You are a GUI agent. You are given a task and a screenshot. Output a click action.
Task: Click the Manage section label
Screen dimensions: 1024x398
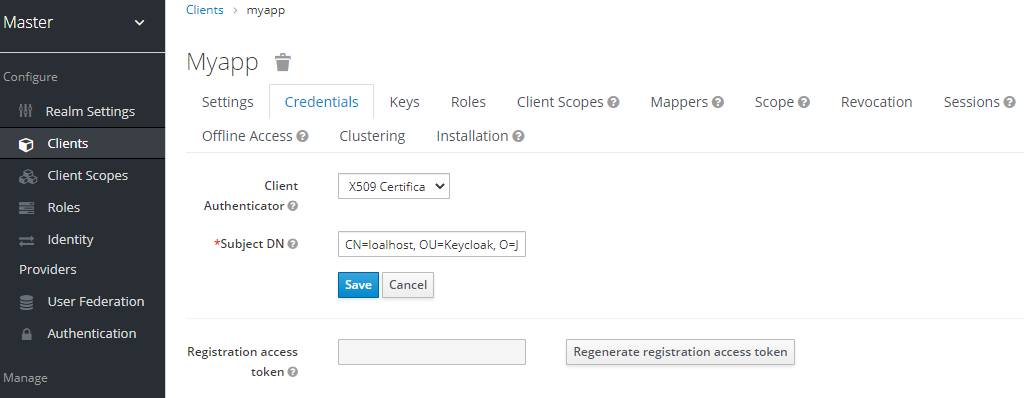[25, 378]
